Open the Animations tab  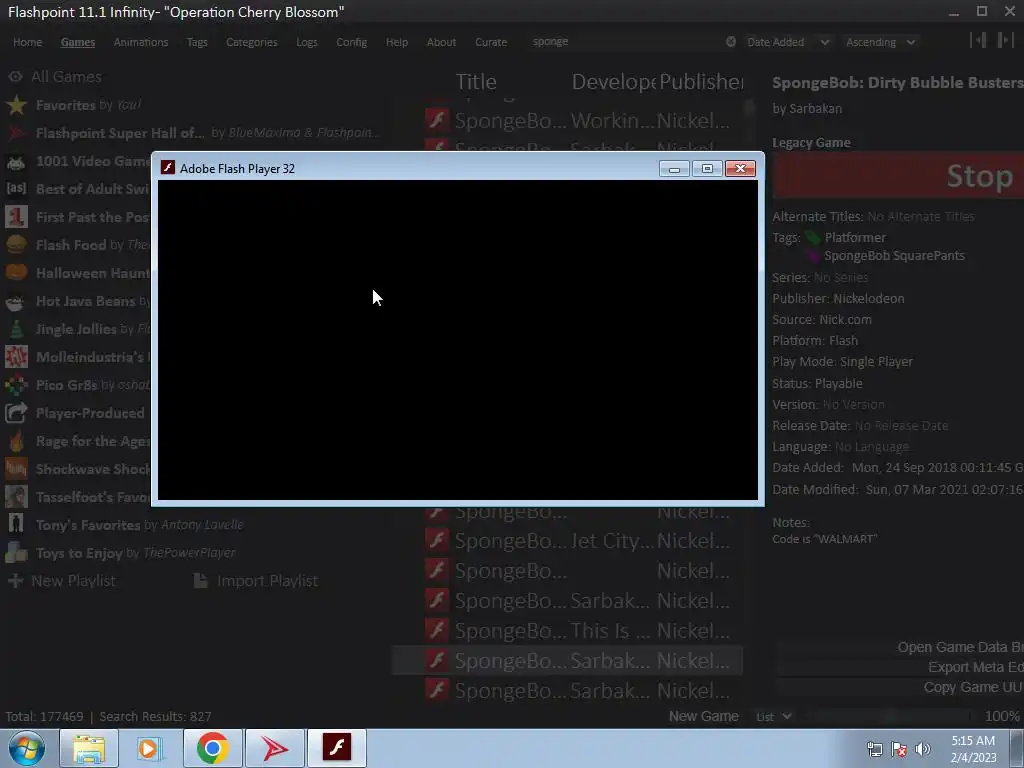coord(140,42)
